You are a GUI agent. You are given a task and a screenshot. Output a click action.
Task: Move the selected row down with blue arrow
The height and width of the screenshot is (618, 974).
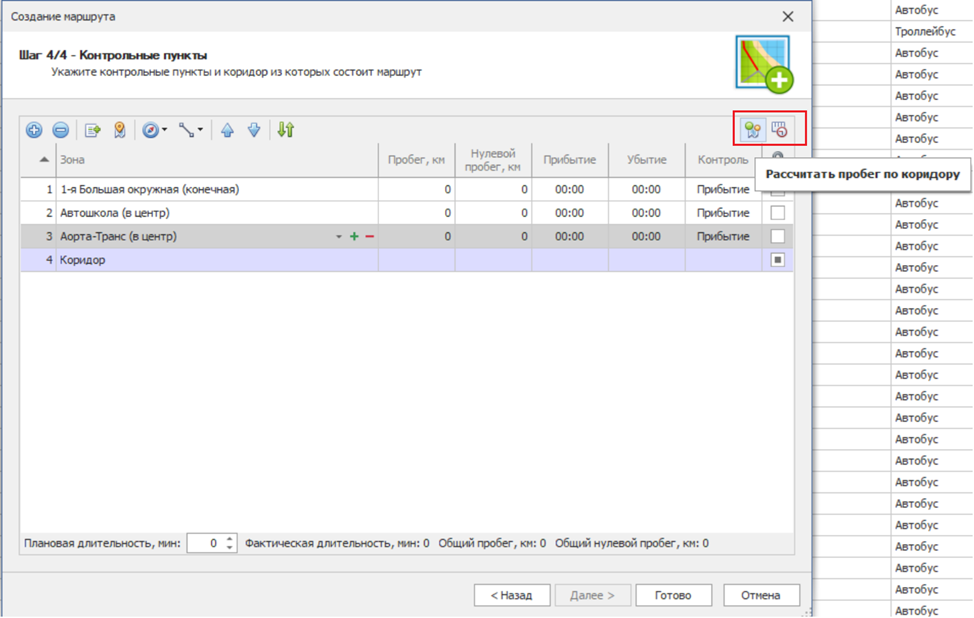click(254, 130)
